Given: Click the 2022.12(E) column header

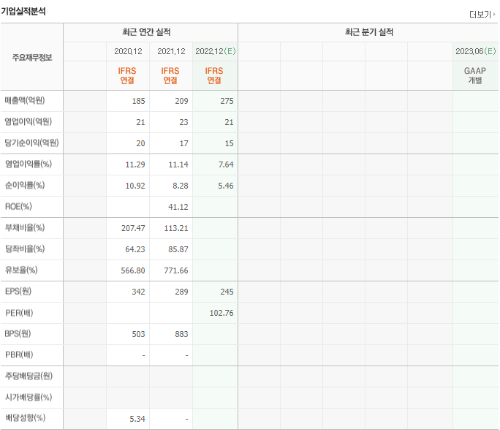Looking at the screenshot, I should pos(215,51).
